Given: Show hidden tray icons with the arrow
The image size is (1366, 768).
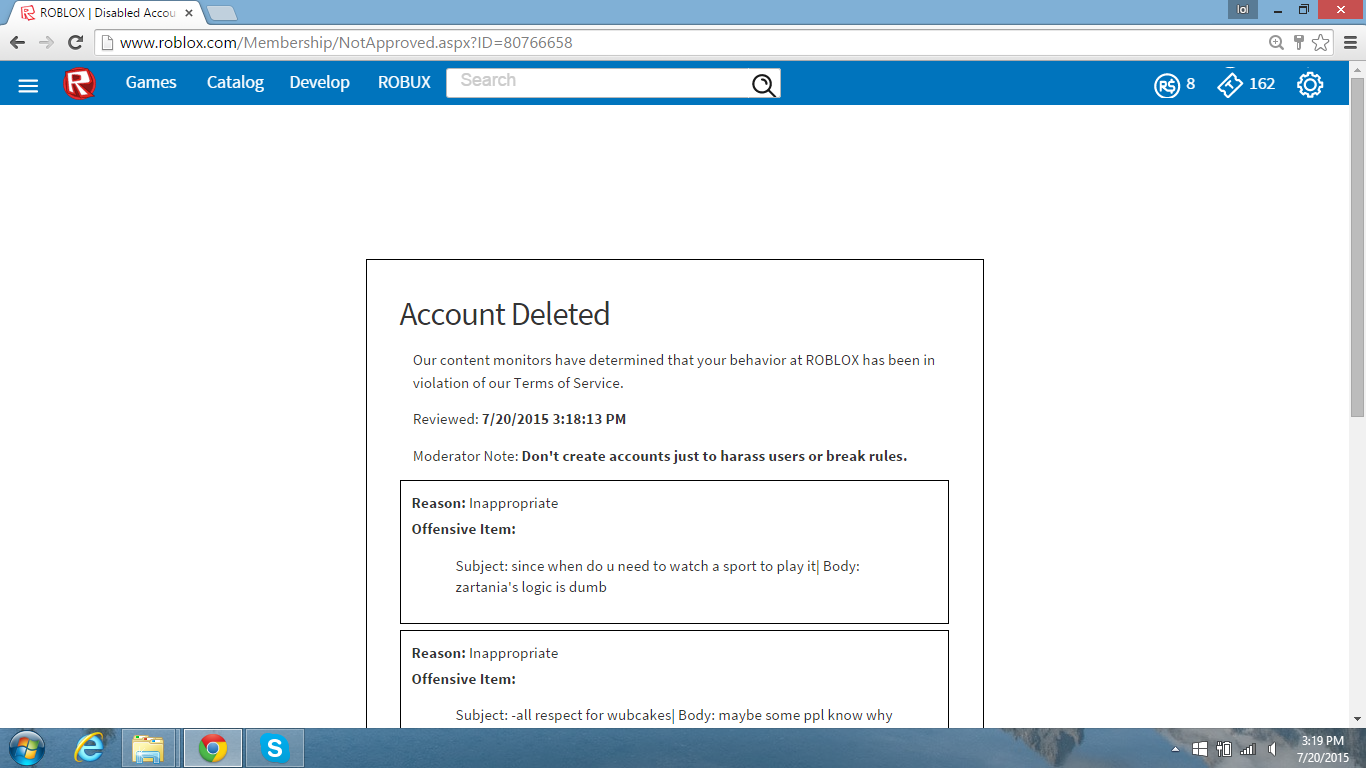Looking at the screenshot, I should [1176, 749].
